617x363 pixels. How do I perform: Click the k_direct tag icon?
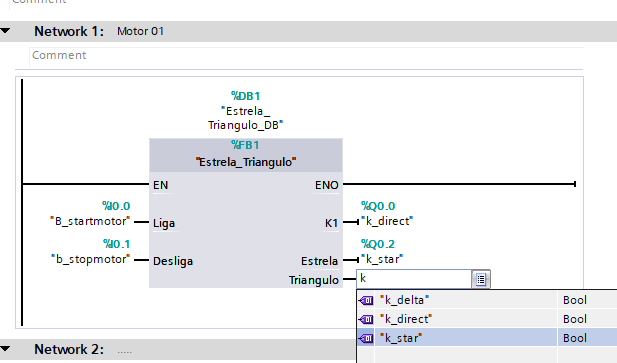[366, 319]
